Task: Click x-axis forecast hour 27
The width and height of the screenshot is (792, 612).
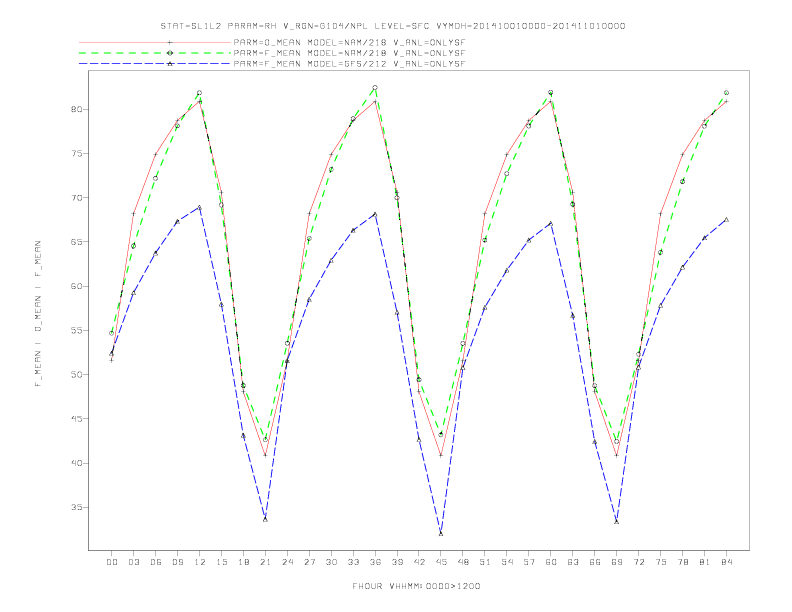Action: coord(309,562)
